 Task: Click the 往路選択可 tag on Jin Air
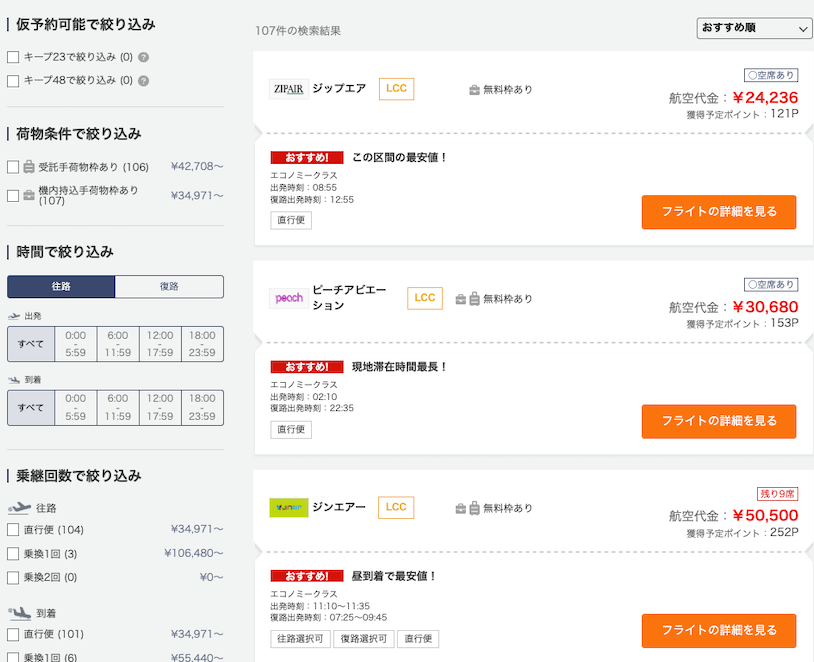[301, 639]
